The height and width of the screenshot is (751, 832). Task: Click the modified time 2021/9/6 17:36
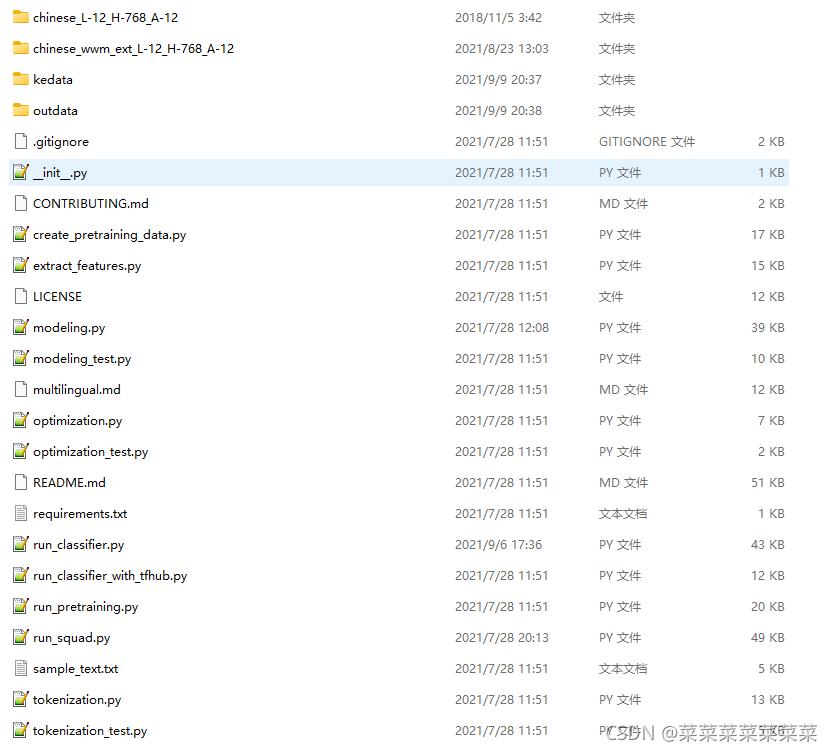(498, 545)
